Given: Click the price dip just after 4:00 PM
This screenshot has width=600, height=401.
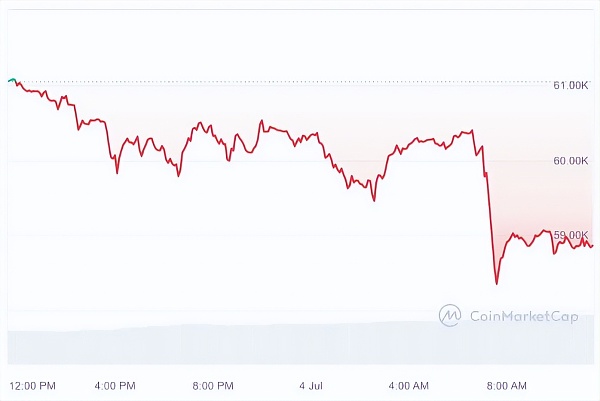Looking at the screenshot, I should (117, 173).
